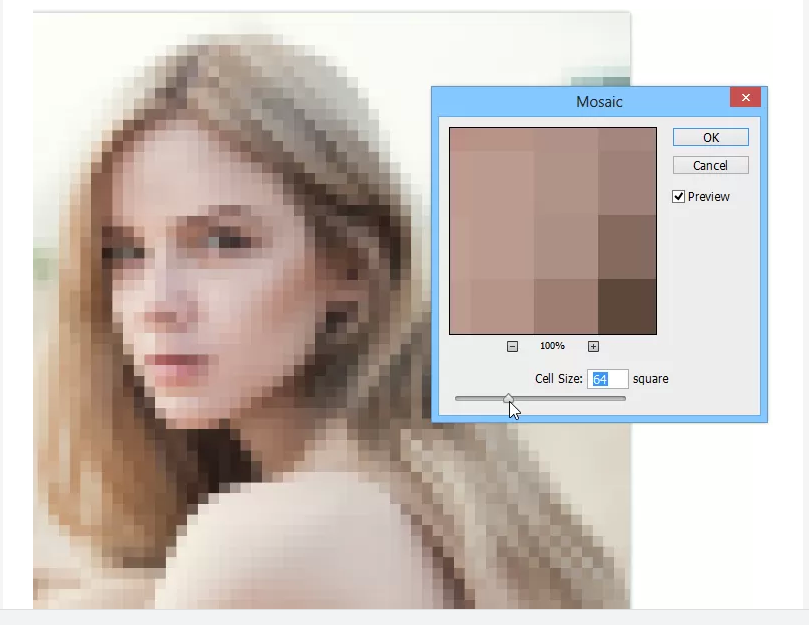The width and height of the screenshot is (809, 625).
Task: Cancel the Mosaic filter dialog
Action: tap(710, 165)
